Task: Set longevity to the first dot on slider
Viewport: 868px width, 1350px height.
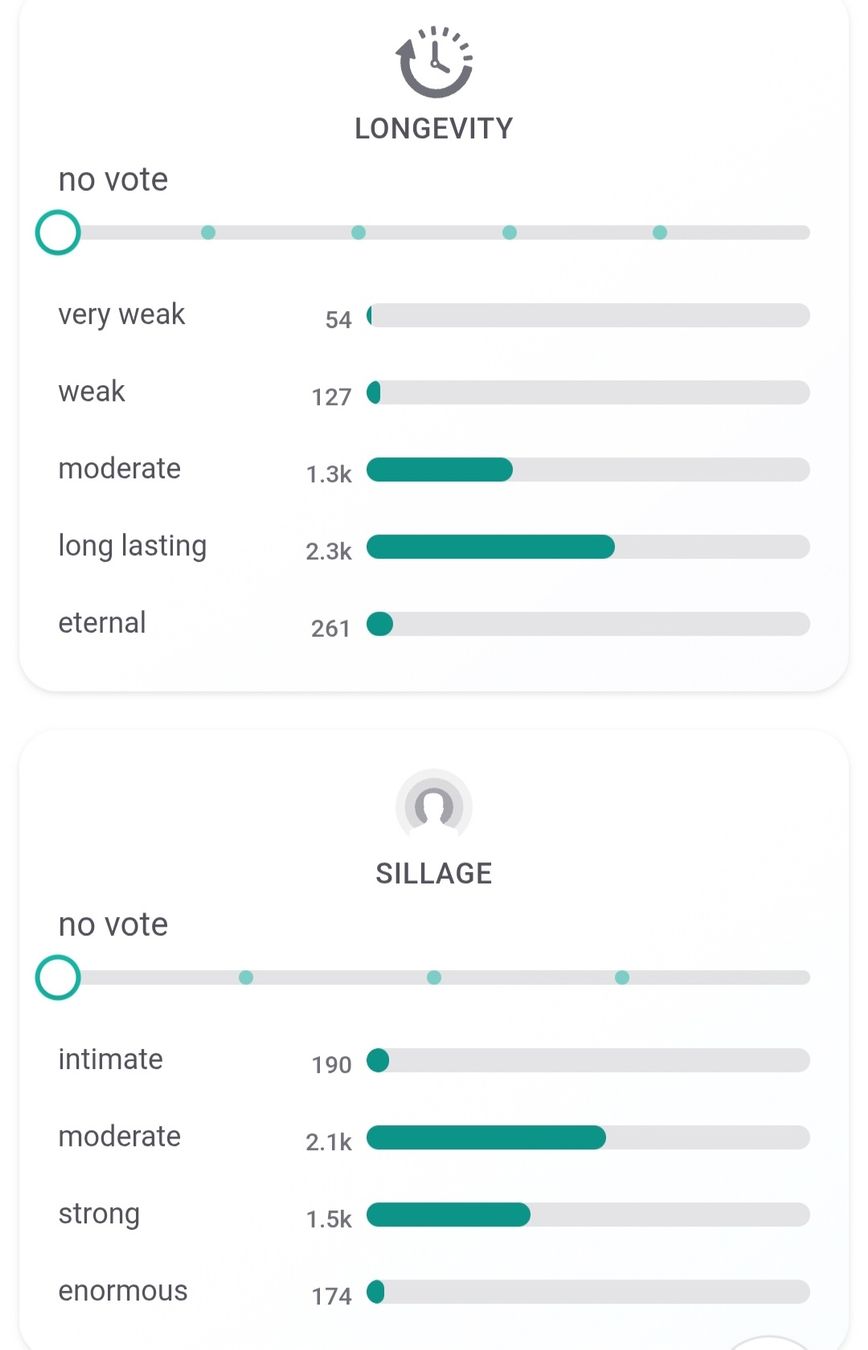Action: coord(208,232)
